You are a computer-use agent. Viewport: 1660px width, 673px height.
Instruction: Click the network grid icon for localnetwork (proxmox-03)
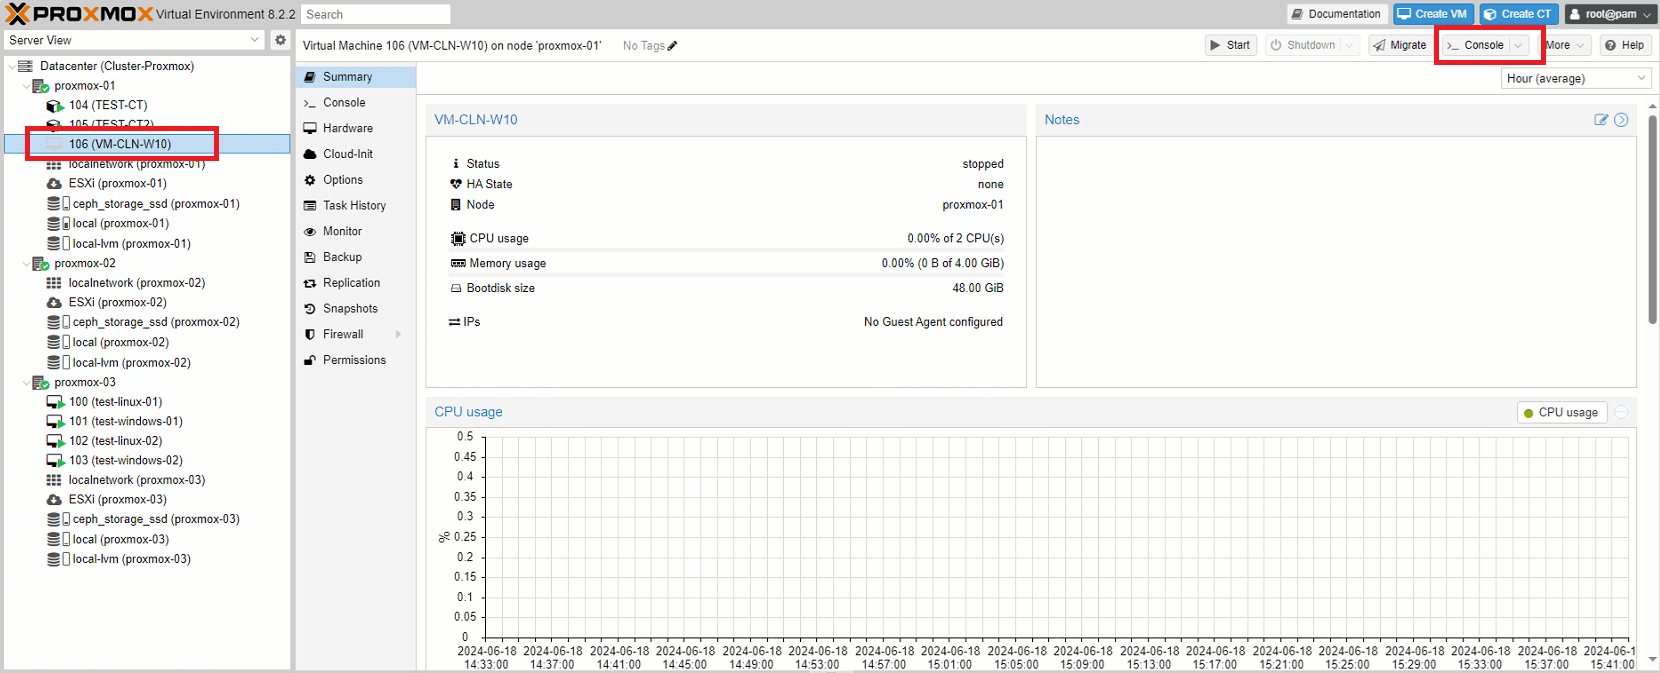54,480
